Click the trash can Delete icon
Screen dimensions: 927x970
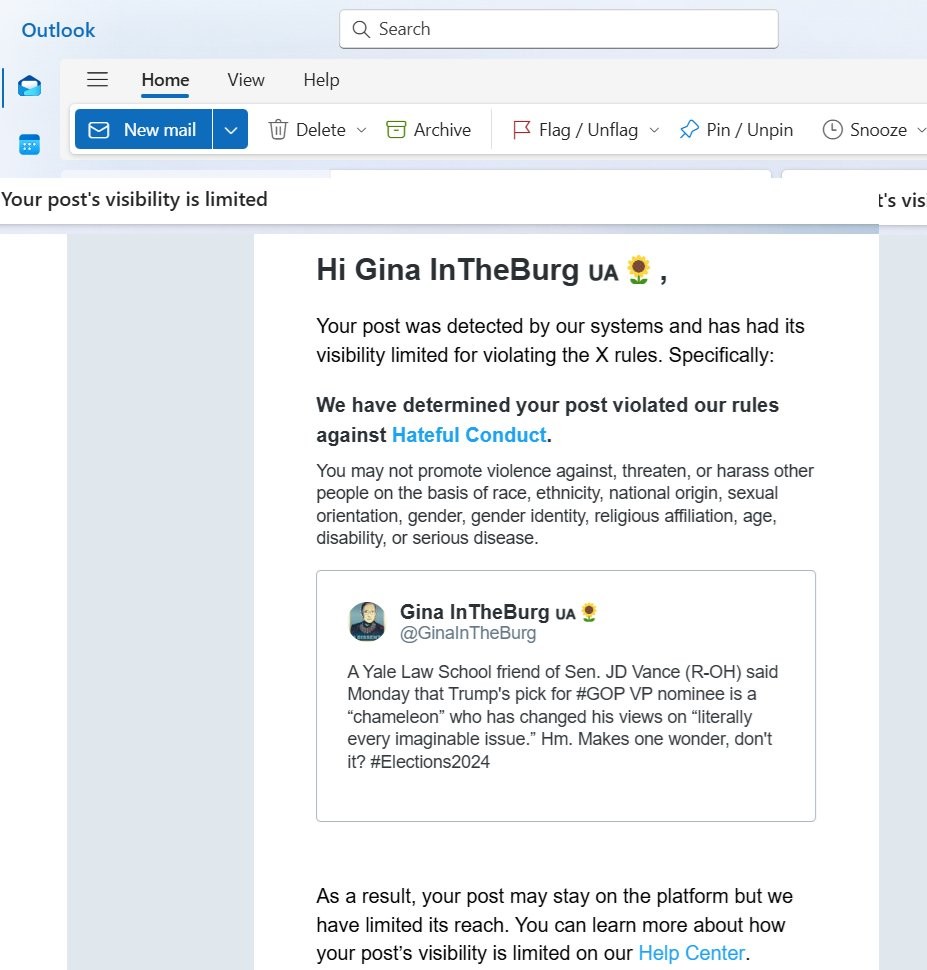coord(278,130)
